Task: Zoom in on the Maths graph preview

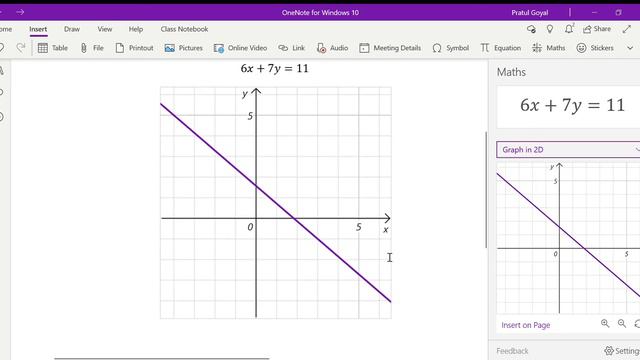Action: point(605,324)
